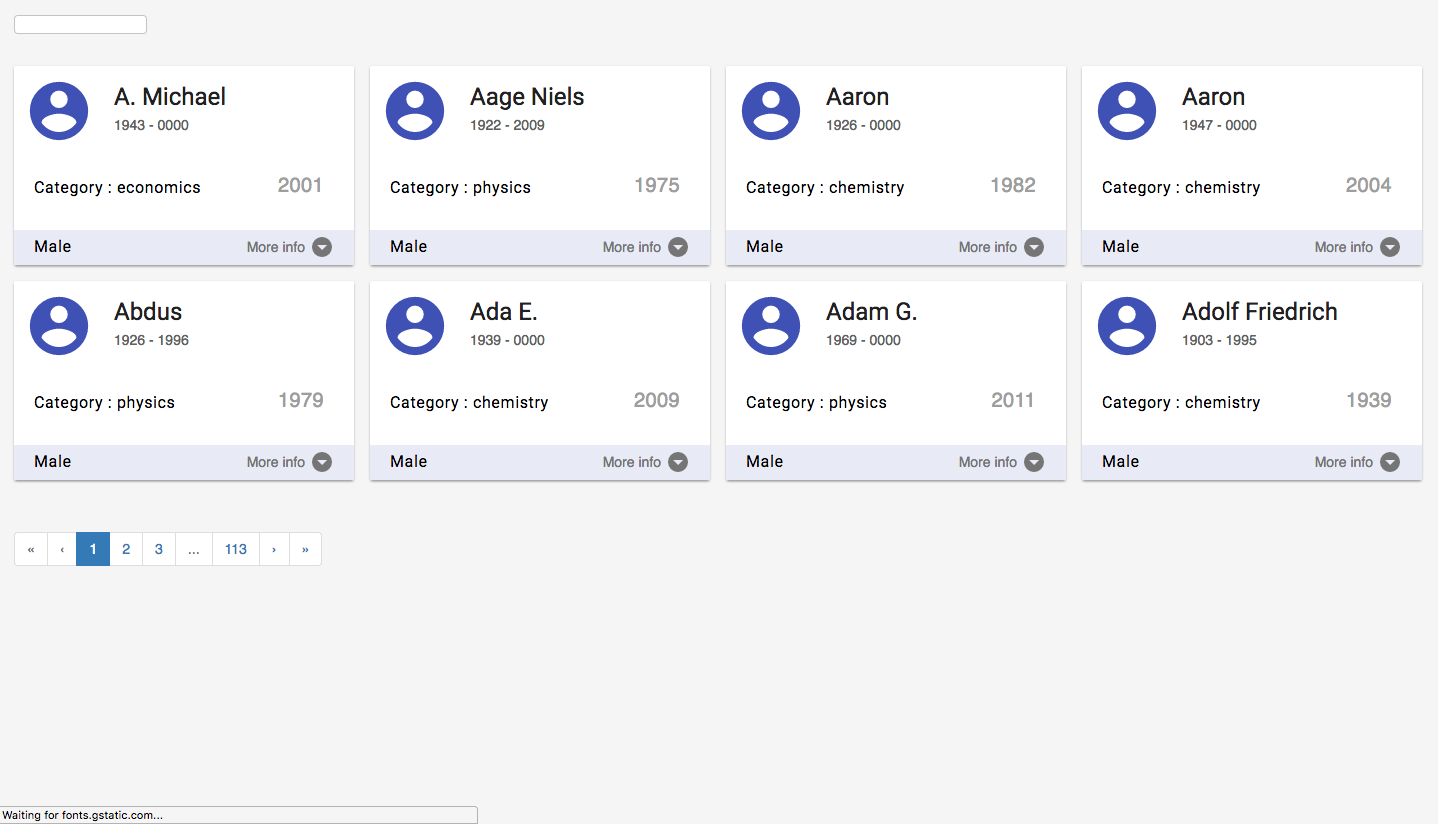
Task: Jump to page 113
Action: point(236,549)
